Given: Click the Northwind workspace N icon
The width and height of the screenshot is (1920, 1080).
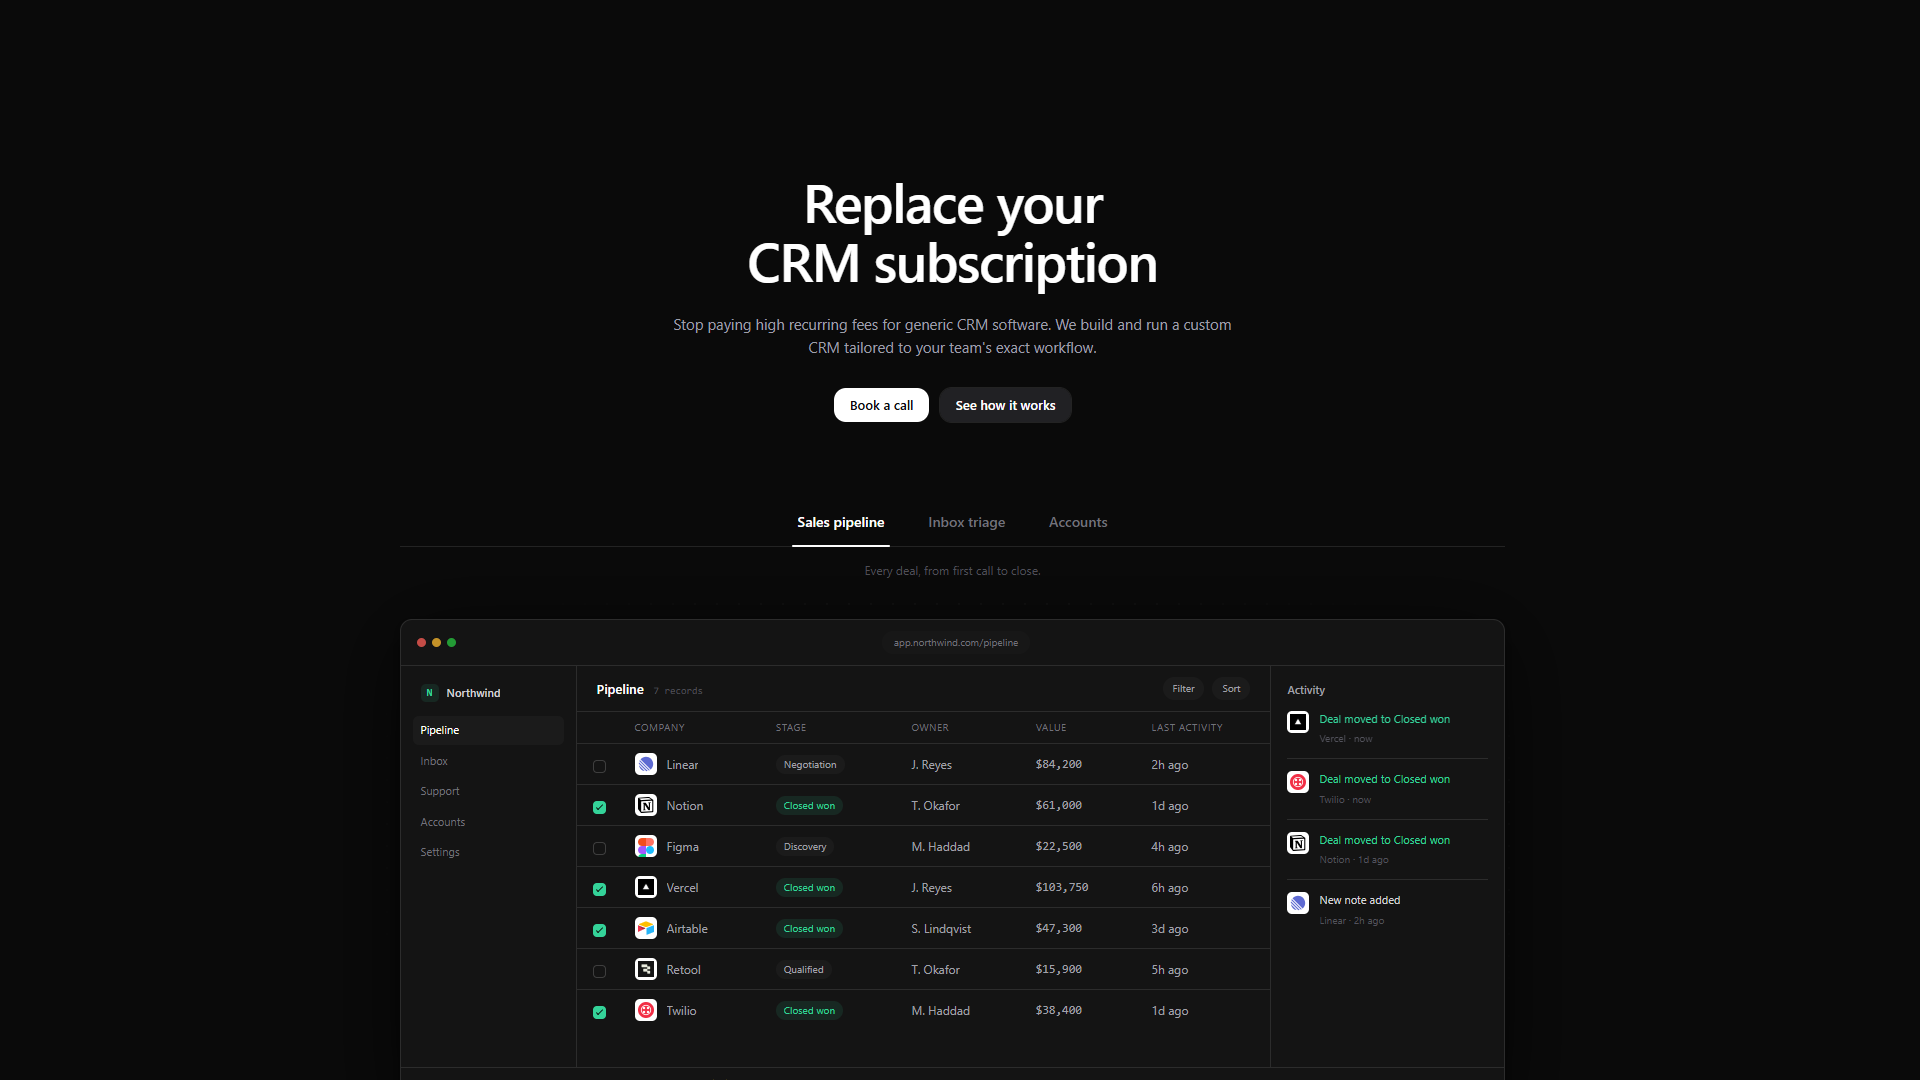Looking at the screenshot, I should pos(429,693).
